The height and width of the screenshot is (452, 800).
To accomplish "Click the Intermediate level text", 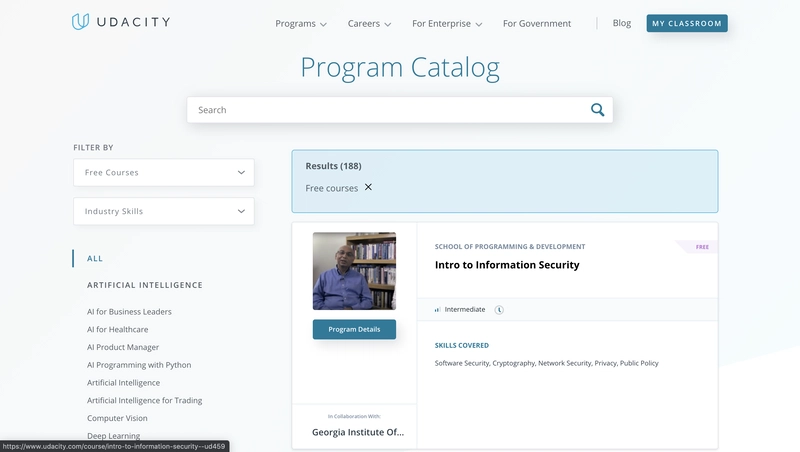I will point(465,310).
